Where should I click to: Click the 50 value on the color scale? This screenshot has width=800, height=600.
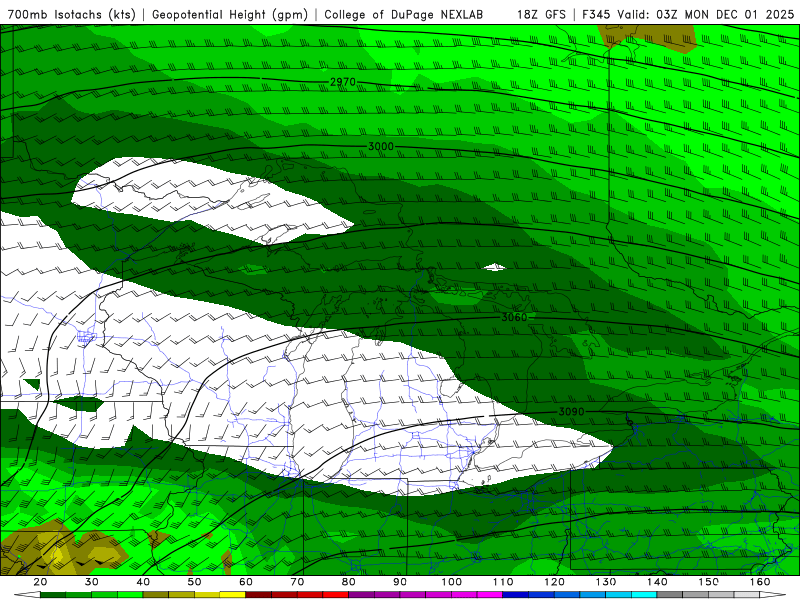click(194, 582)
